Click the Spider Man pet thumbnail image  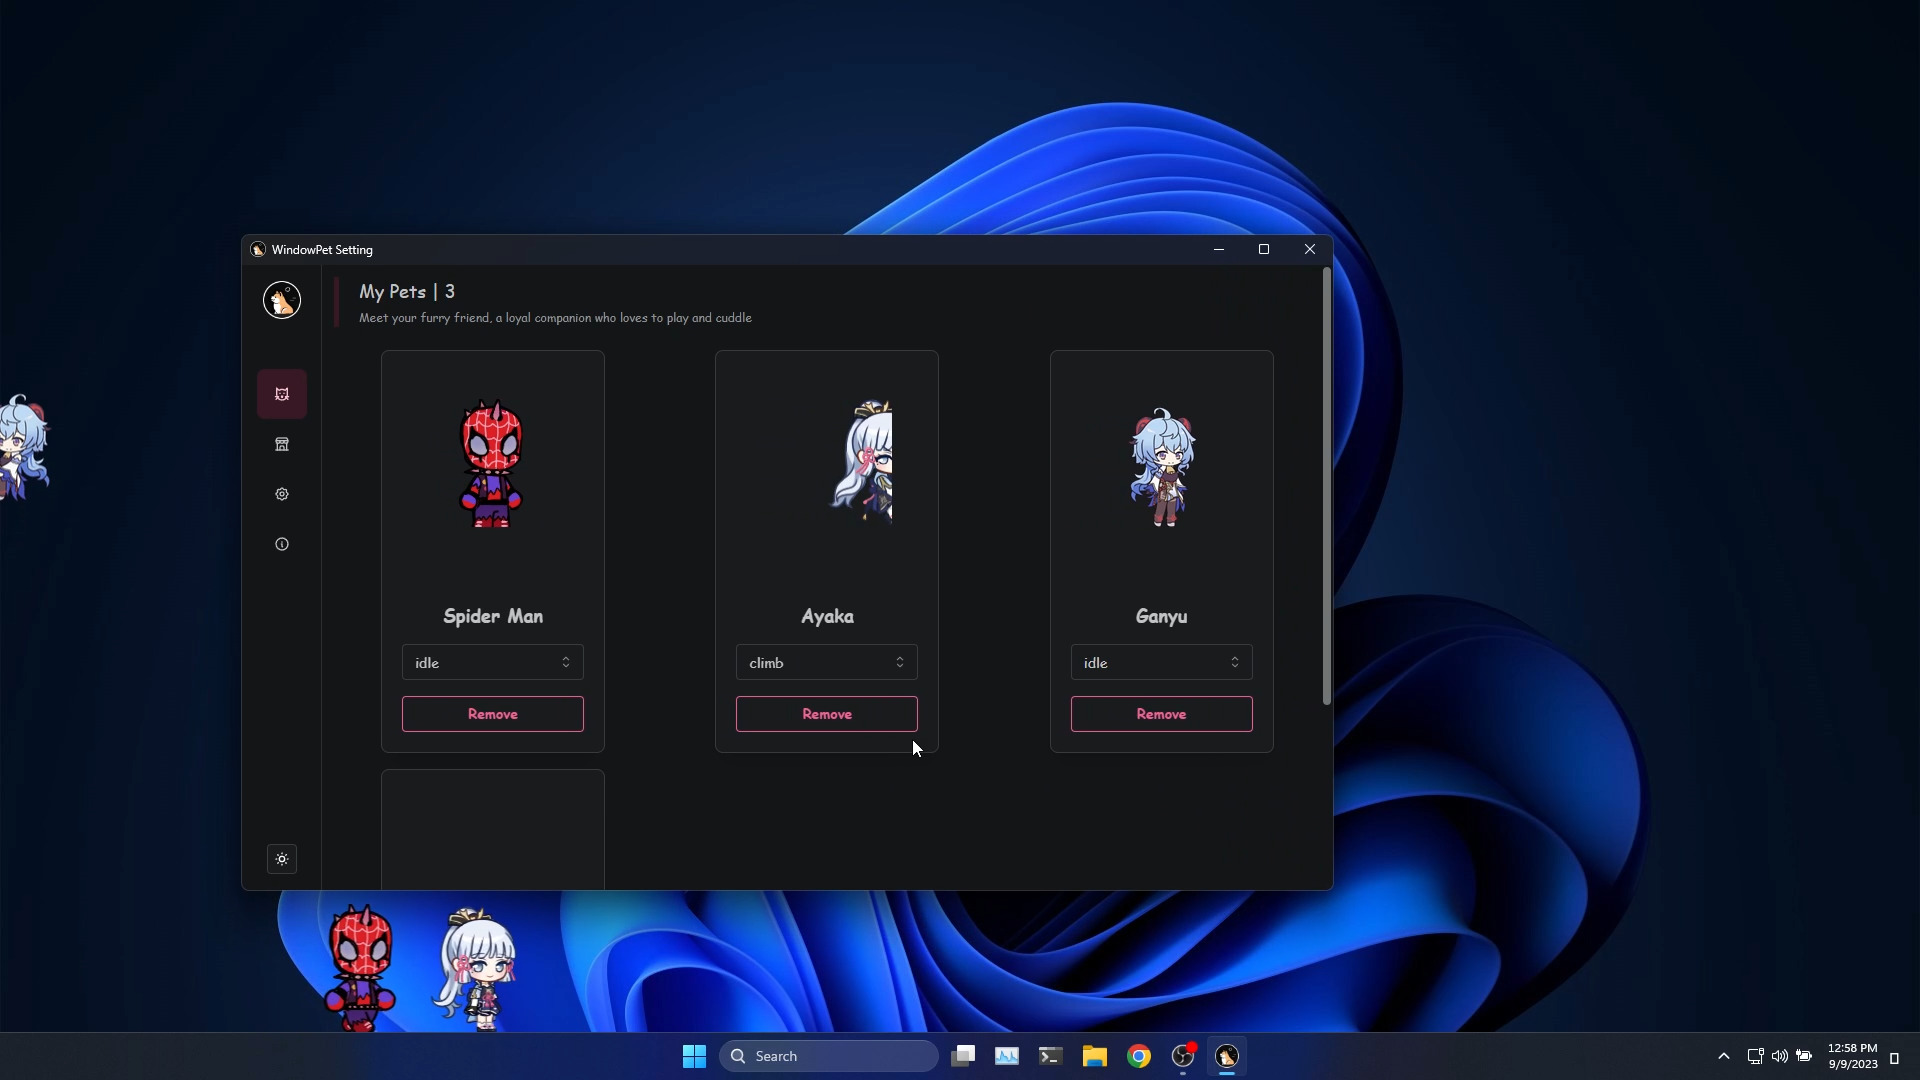(x=491, y=464)
